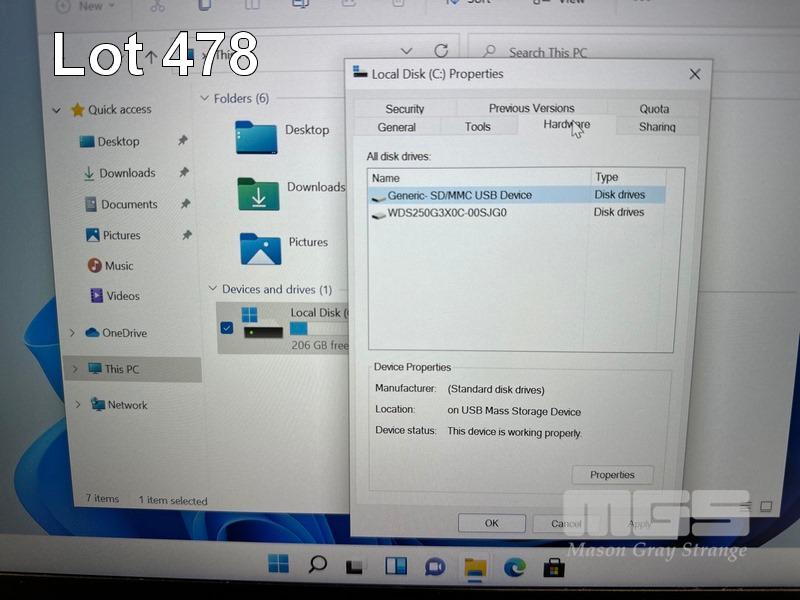Viewport: 800px width, 600px height.
Task: Toggle the Local Disk selection checkbox
Action: click(226, 328)
